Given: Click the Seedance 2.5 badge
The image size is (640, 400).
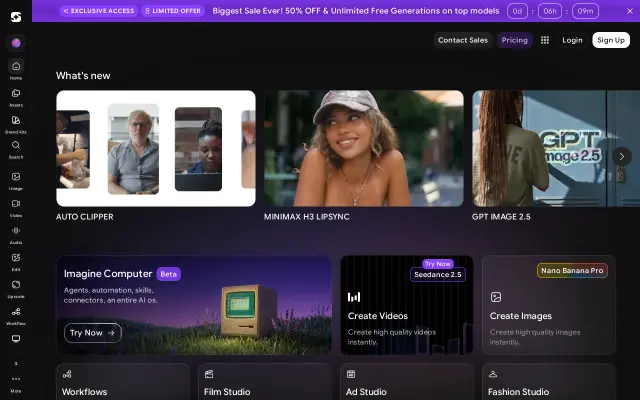Looking at the screenshot, I should point(438,274).
